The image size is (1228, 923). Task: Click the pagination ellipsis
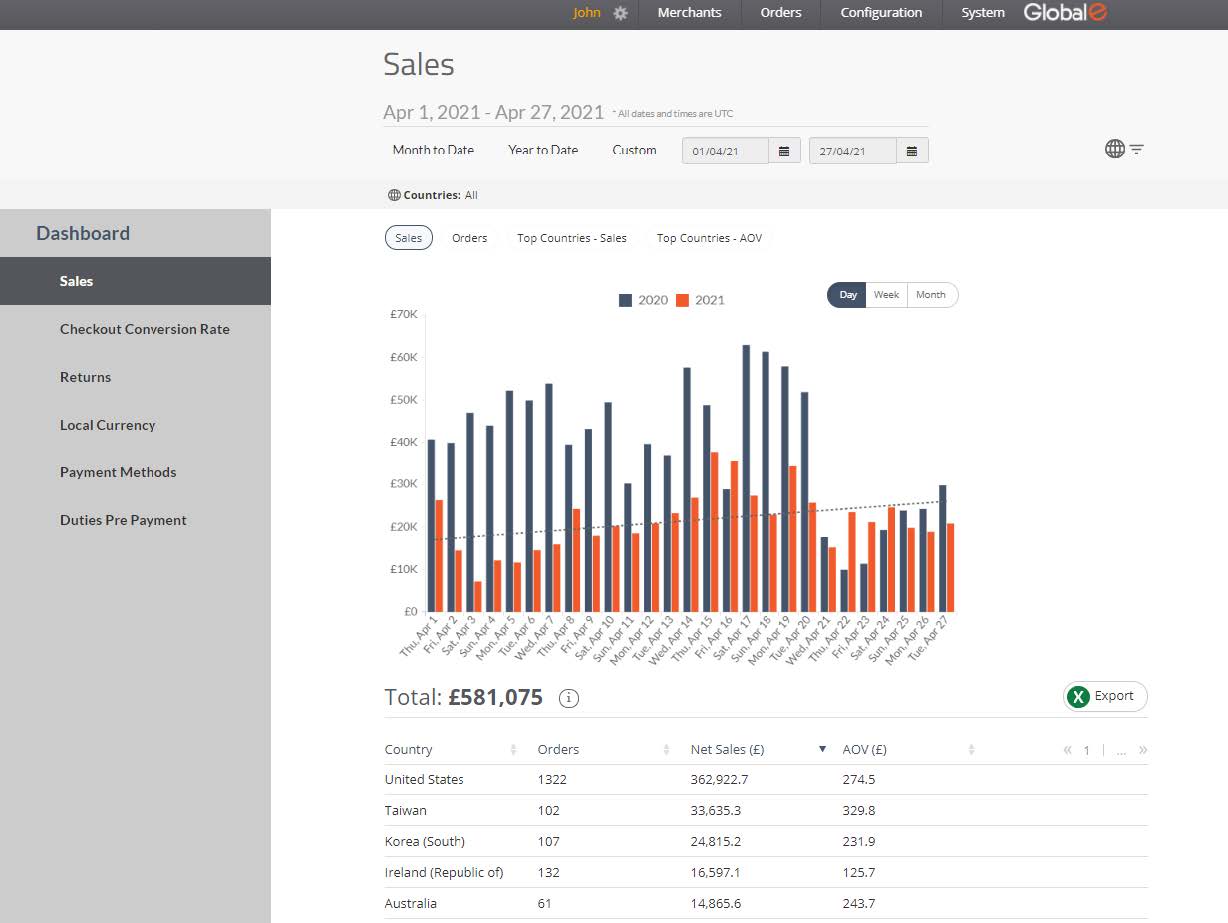[x=1122, y=751]
